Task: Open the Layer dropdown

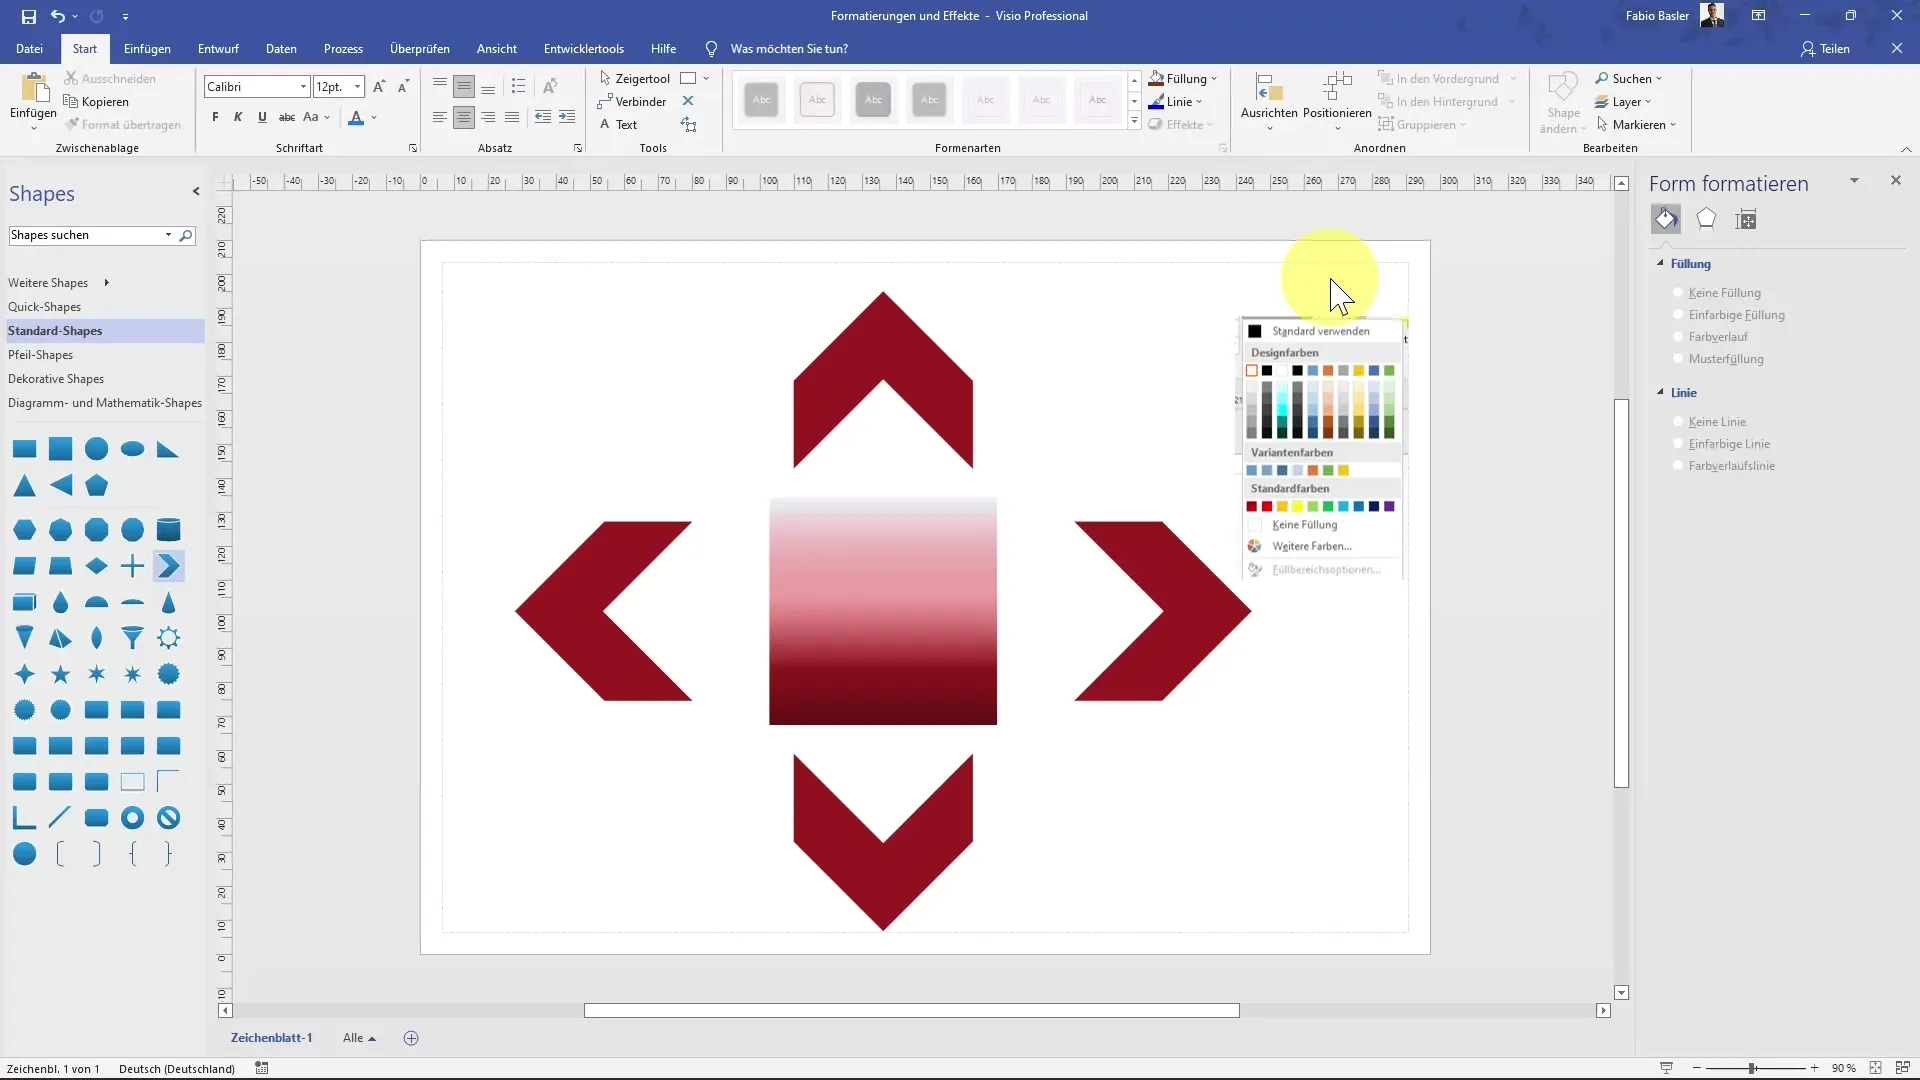Action: click(1623, 101)
